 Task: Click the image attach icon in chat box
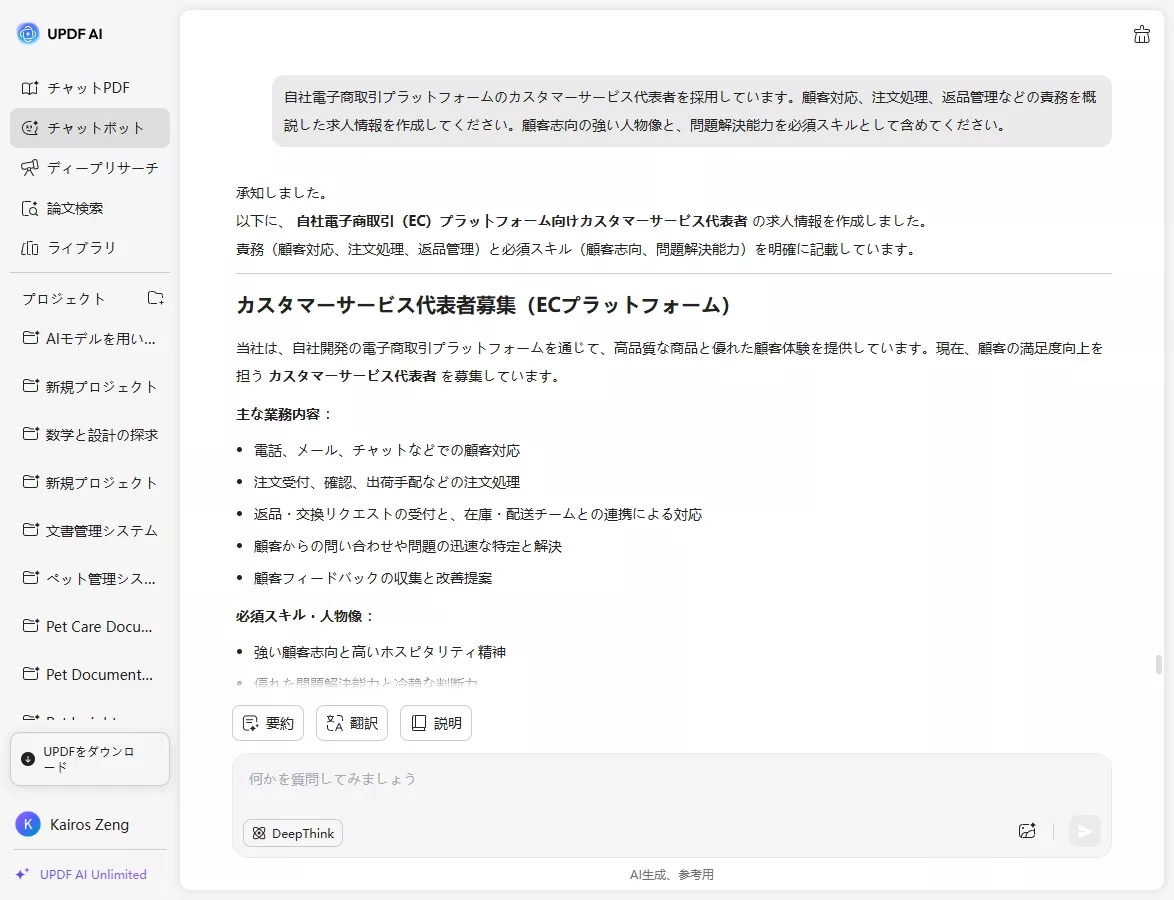tap(1027, 831)
